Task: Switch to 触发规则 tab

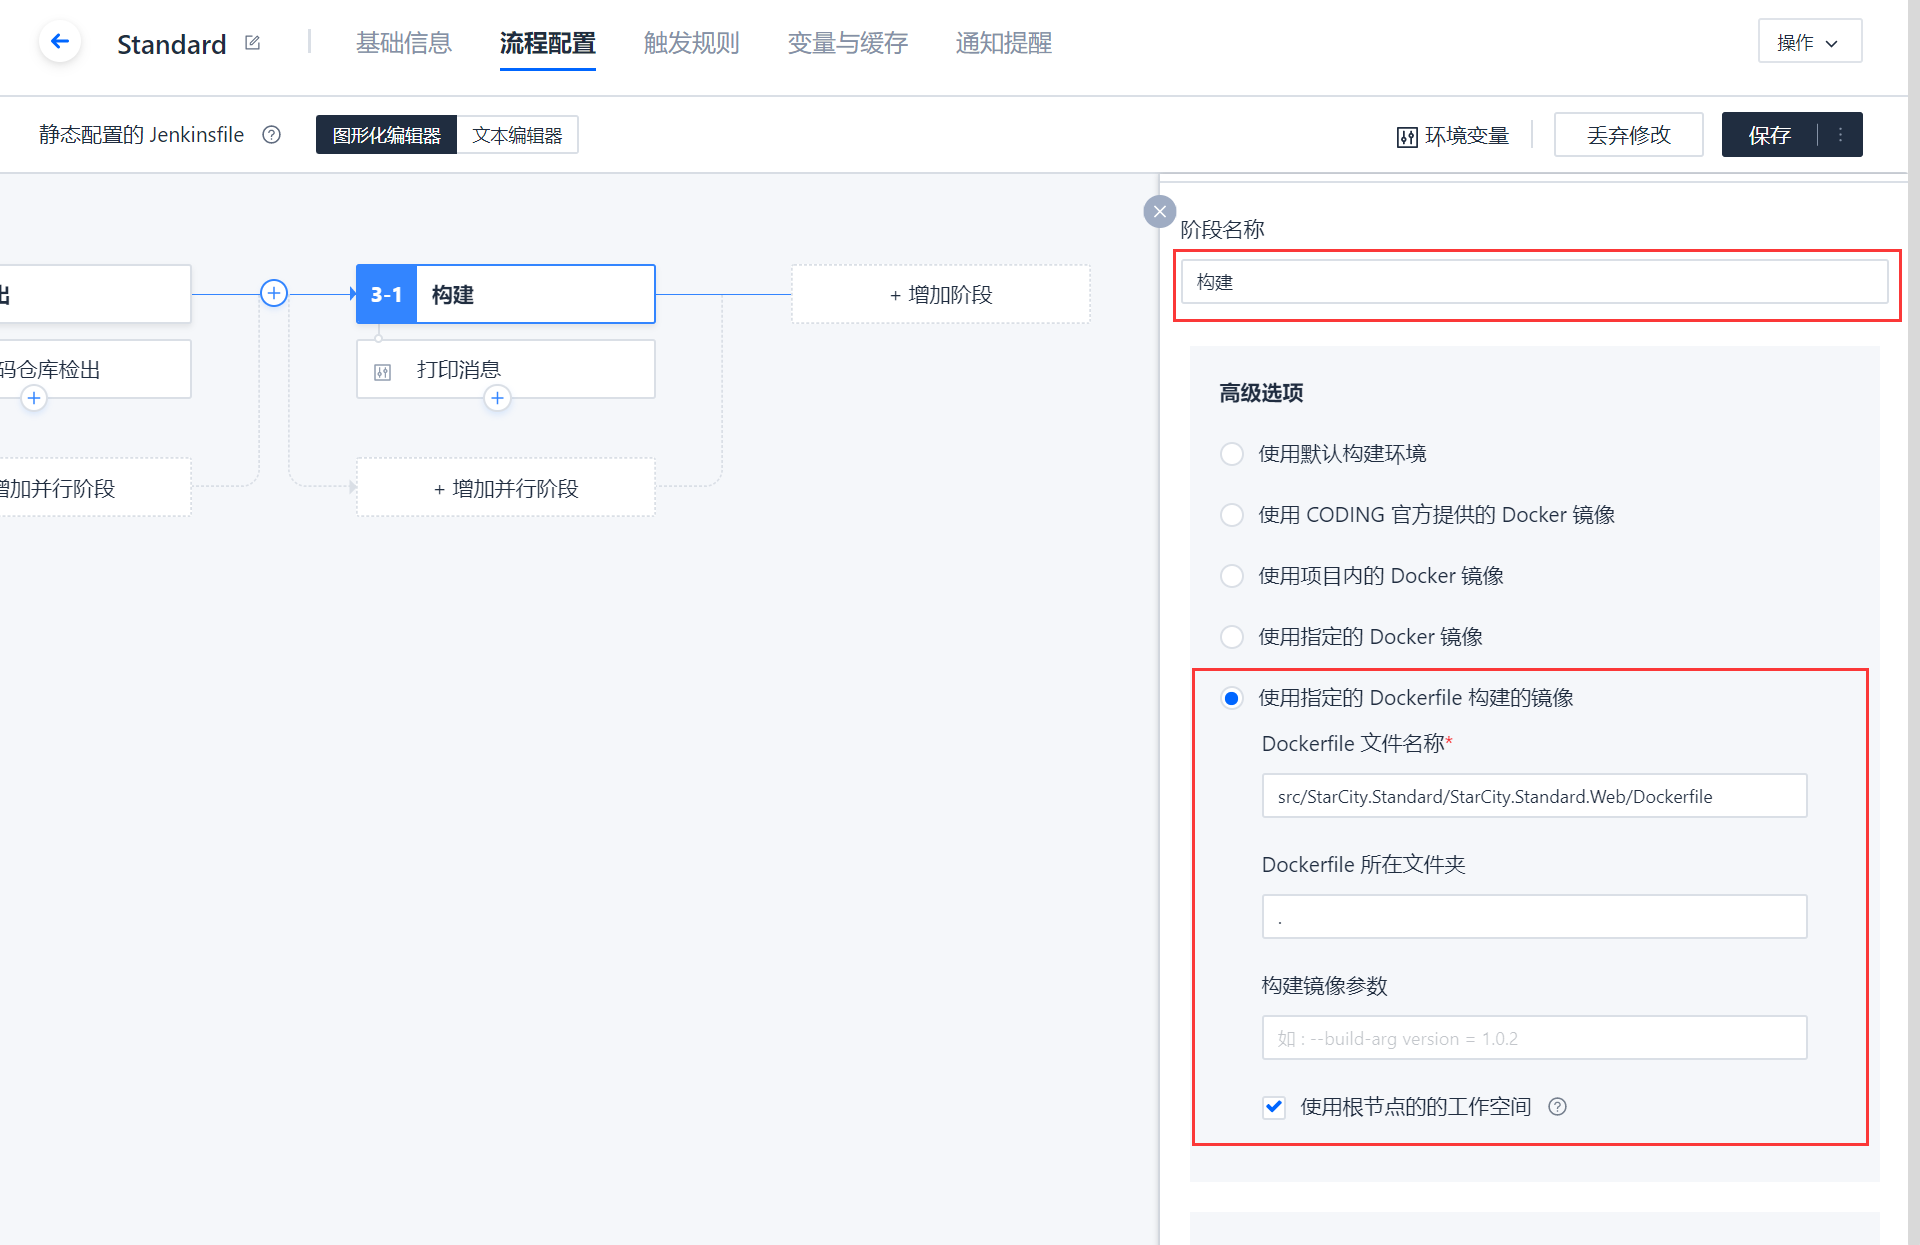Action: pos(691,43)
